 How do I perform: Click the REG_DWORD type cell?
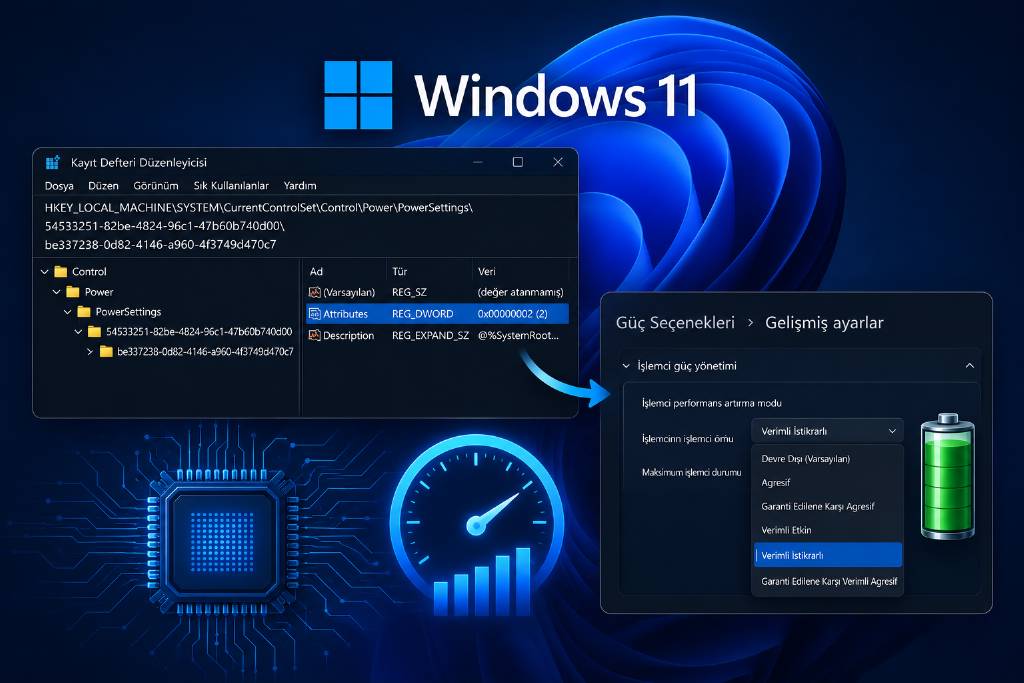(423, 313)
